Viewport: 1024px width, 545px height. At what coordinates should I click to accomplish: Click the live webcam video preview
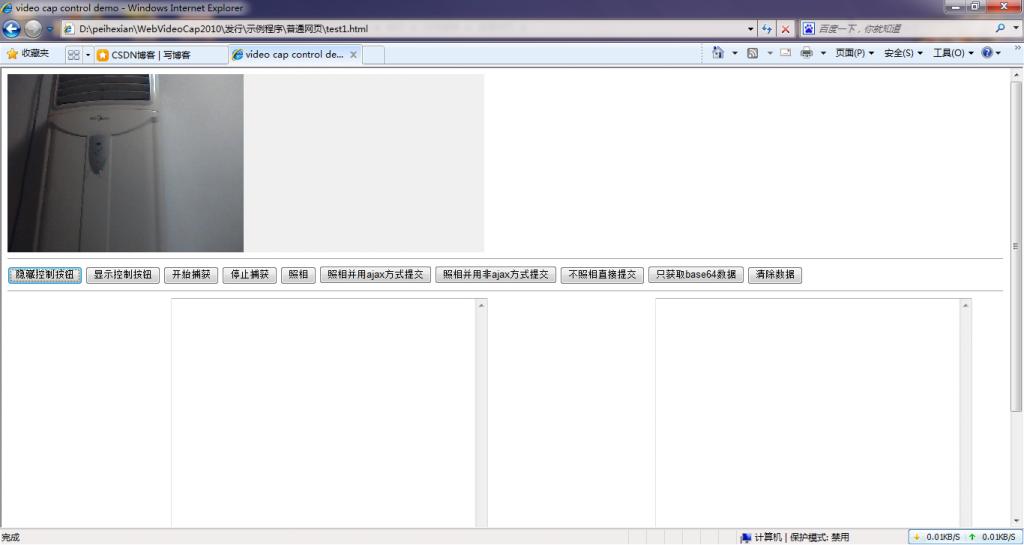pos(125,163)
